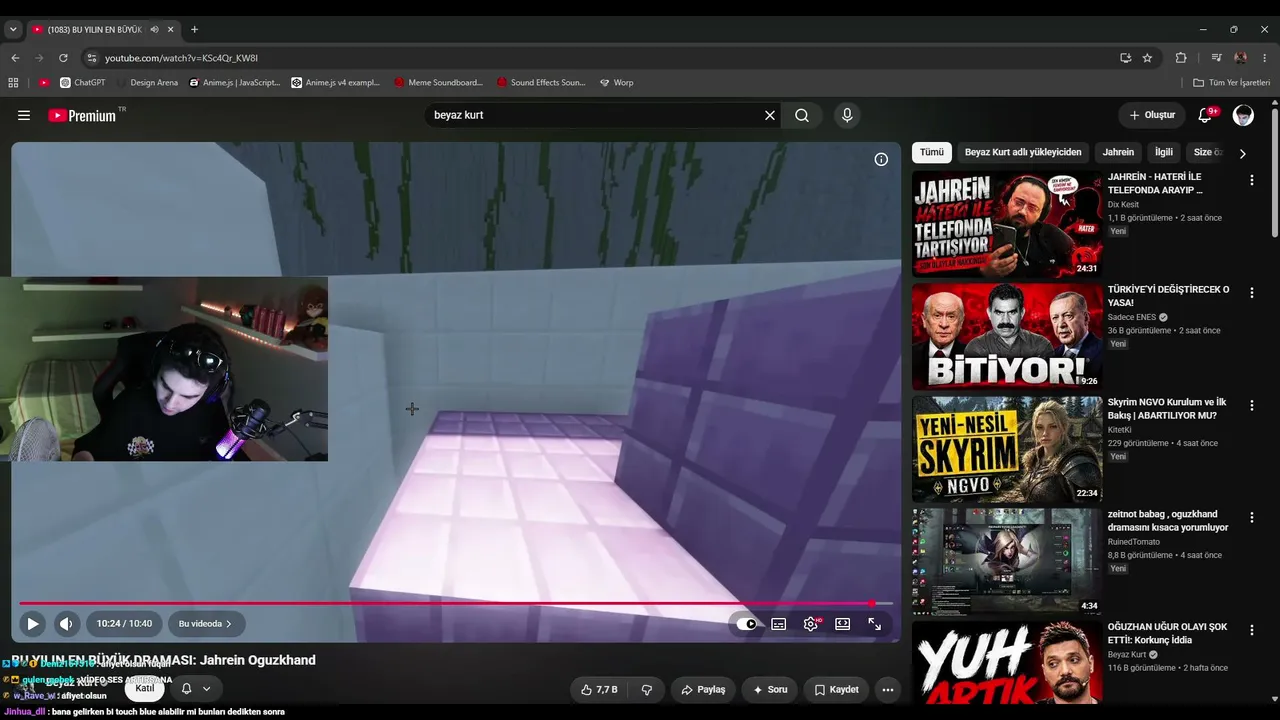Click the Oluştur create button
1280x720 pixels.
(x=1152, y=115)
